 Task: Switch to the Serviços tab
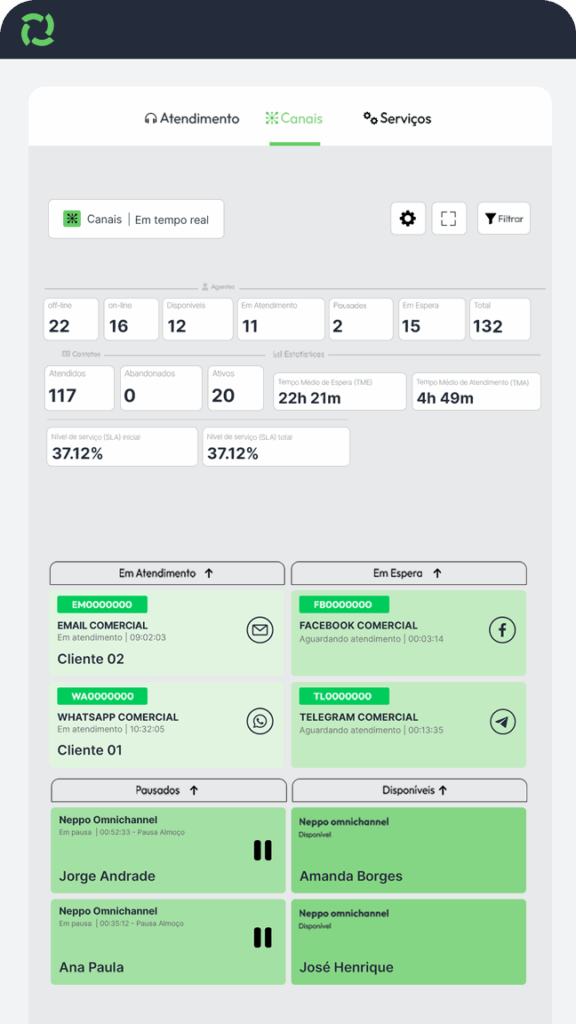[x=397, y=118]
